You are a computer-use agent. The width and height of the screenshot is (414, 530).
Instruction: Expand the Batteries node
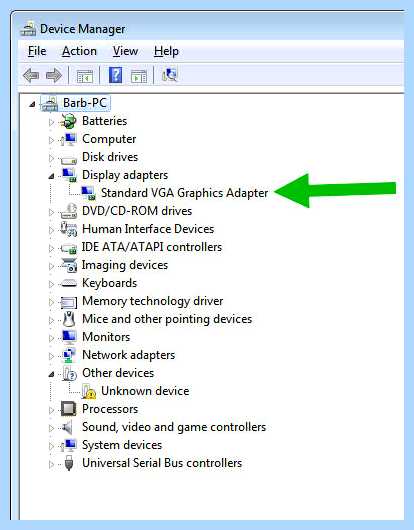click(x=51, y=122)
